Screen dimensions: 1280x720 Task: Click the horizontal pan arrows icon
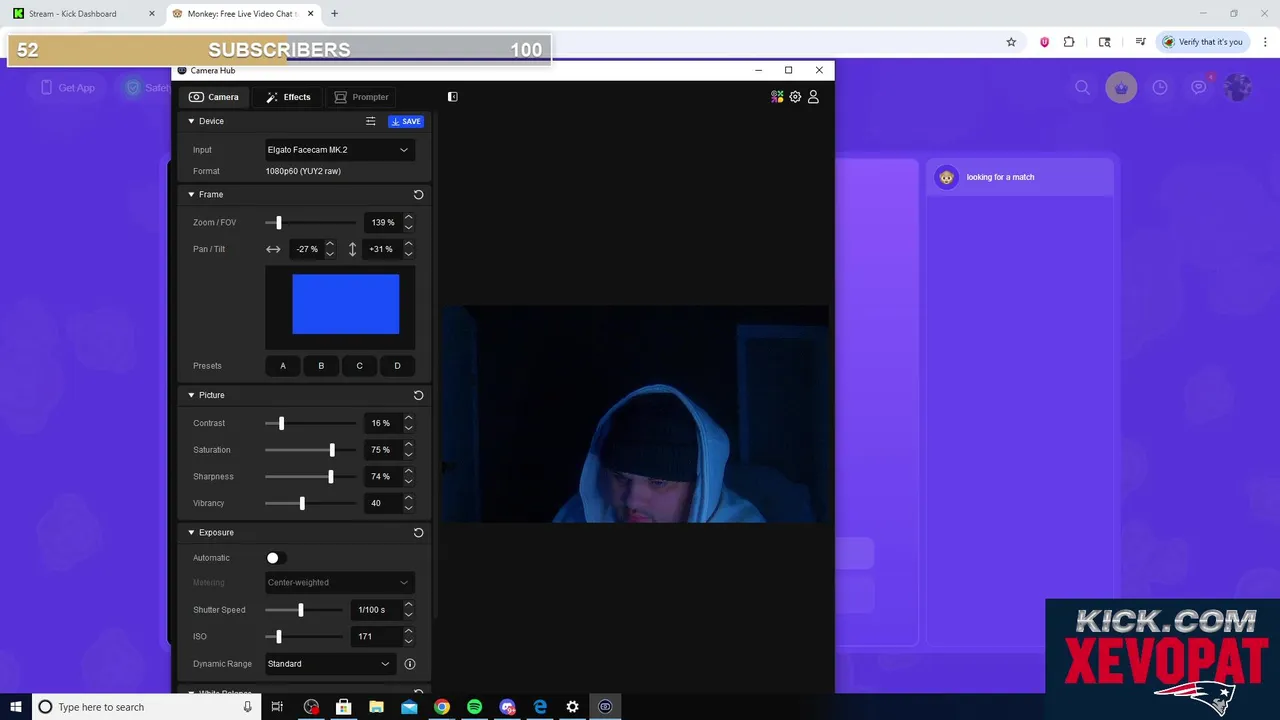click(273, 249)
